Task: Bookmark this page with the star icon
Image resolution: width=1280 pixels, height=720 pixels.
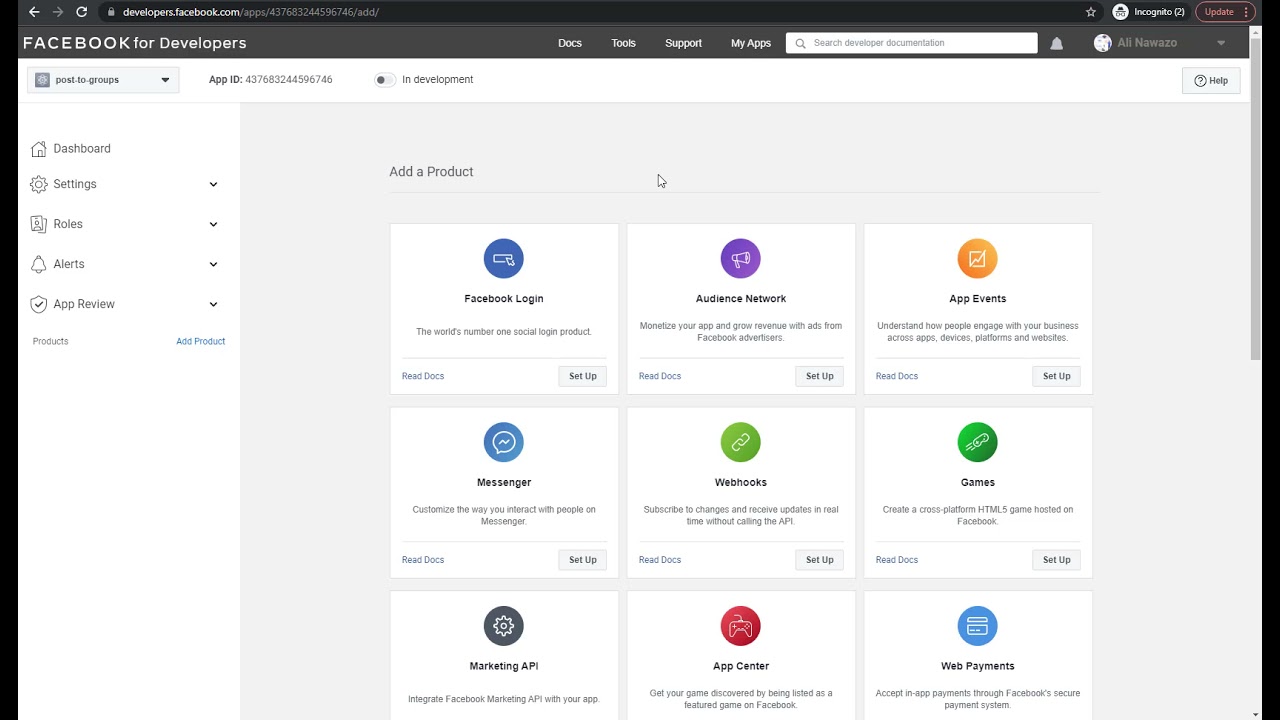Action: (1091, 12)
